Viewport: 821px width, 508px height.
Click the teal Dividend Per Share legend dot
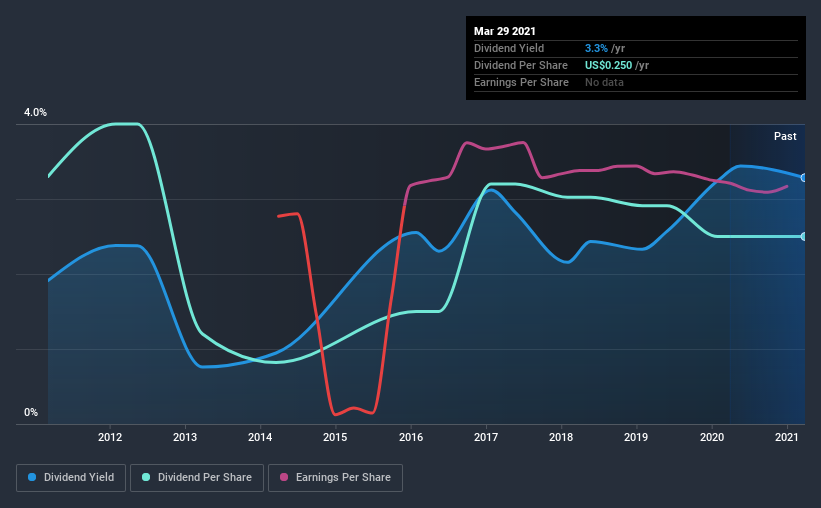click(x=146, y=477)
